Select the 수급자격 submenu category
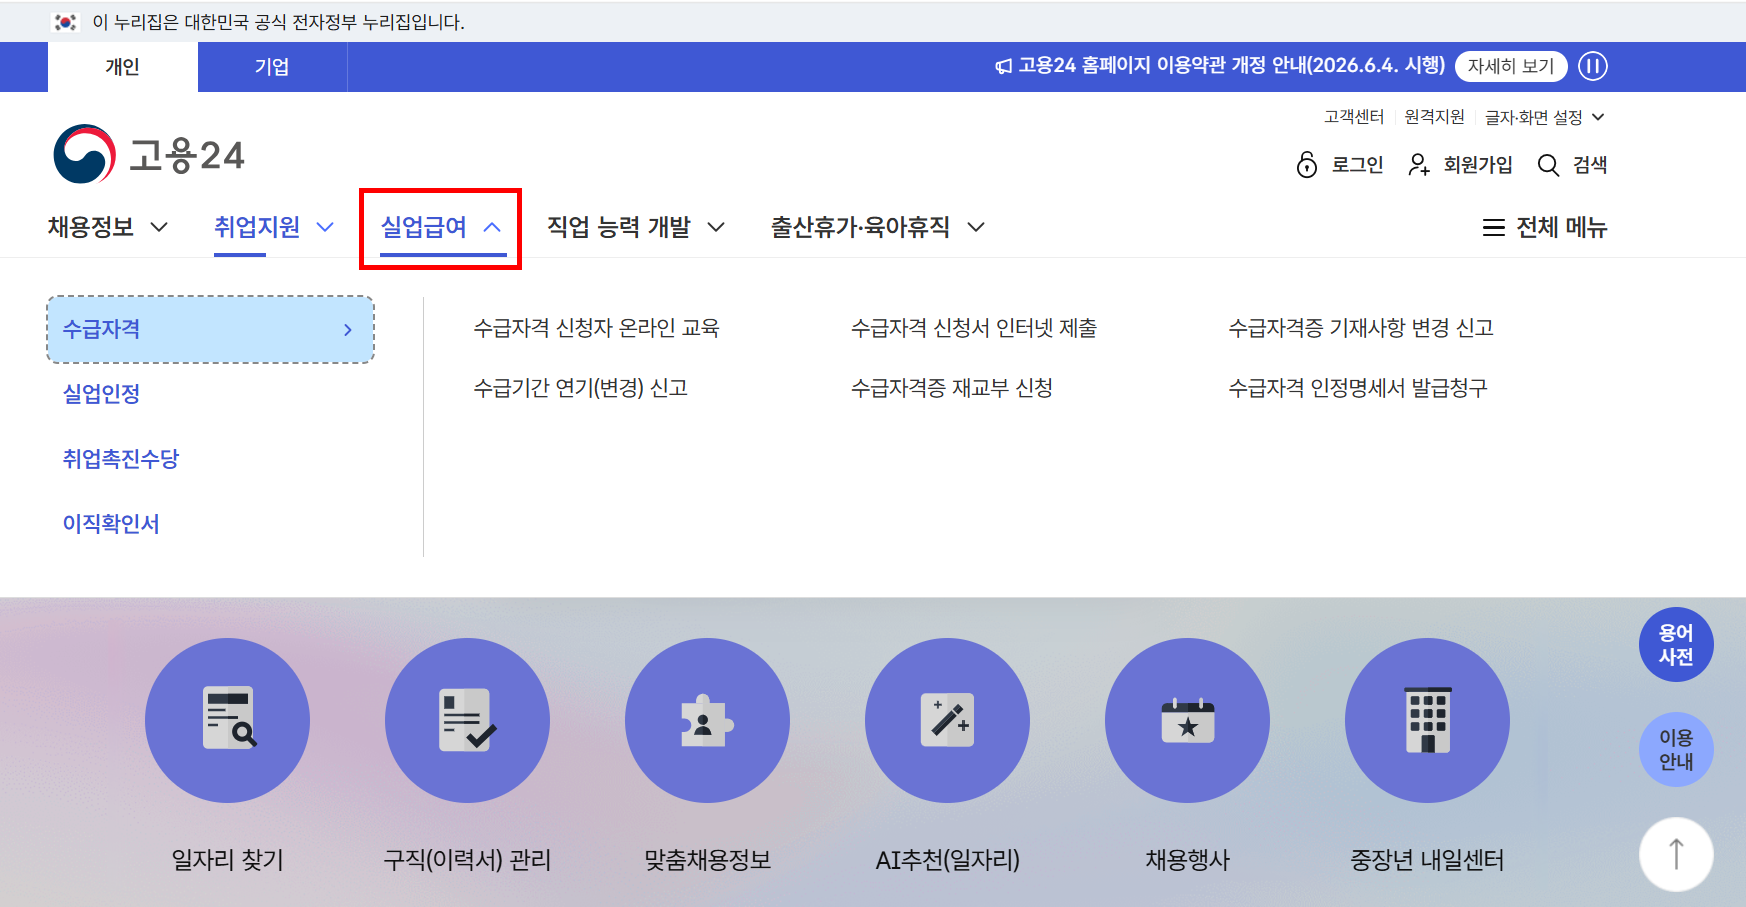The width and height of the screenshot is (1746, 907). click(210, 329)
